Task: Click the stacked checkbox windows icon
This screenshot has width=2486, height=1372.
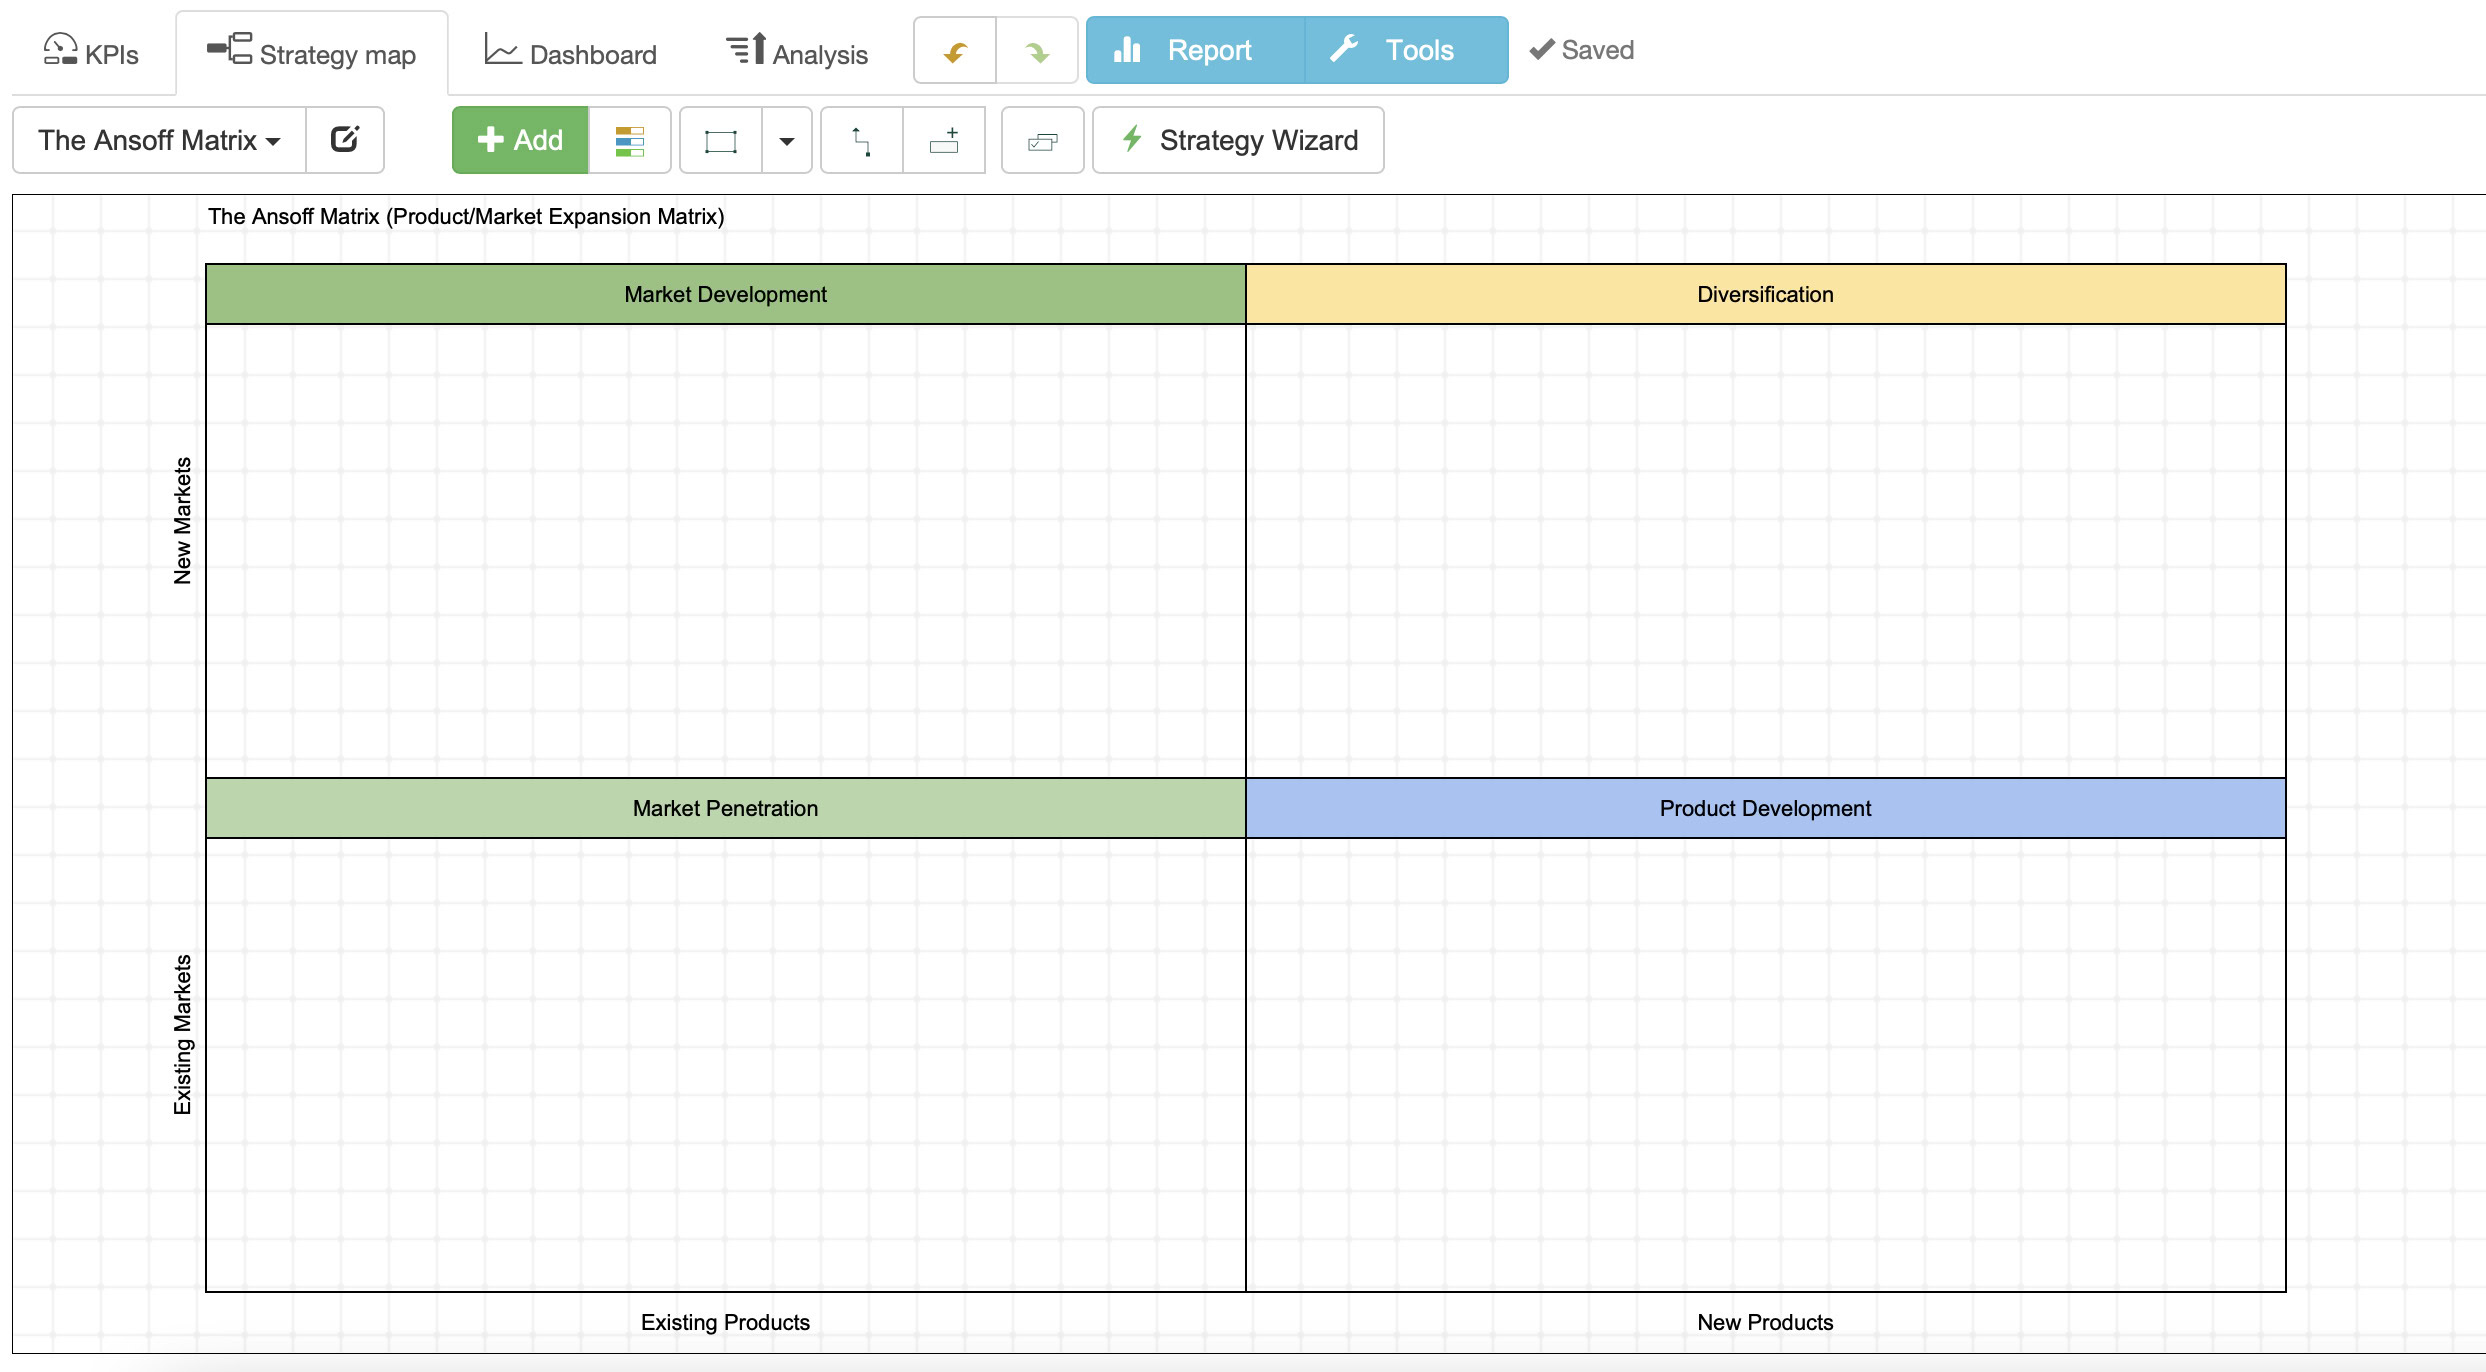Action: (1042, 141)
